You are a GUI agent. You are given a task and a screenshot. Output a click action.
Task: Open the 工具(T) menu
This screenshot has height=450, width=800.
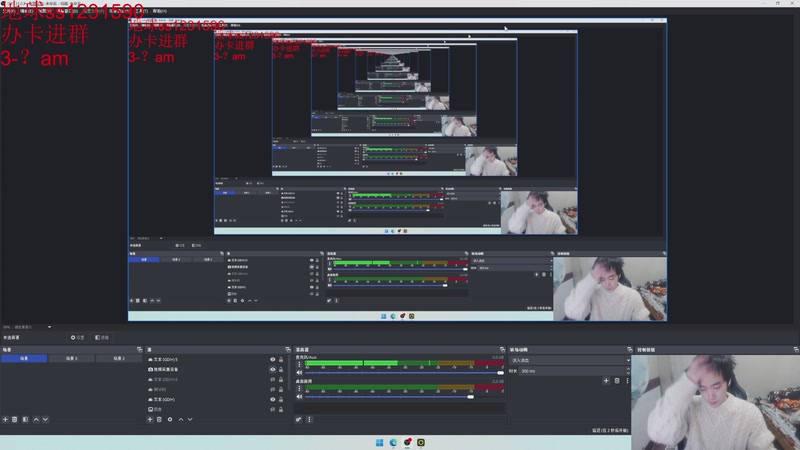pos(142,11)
